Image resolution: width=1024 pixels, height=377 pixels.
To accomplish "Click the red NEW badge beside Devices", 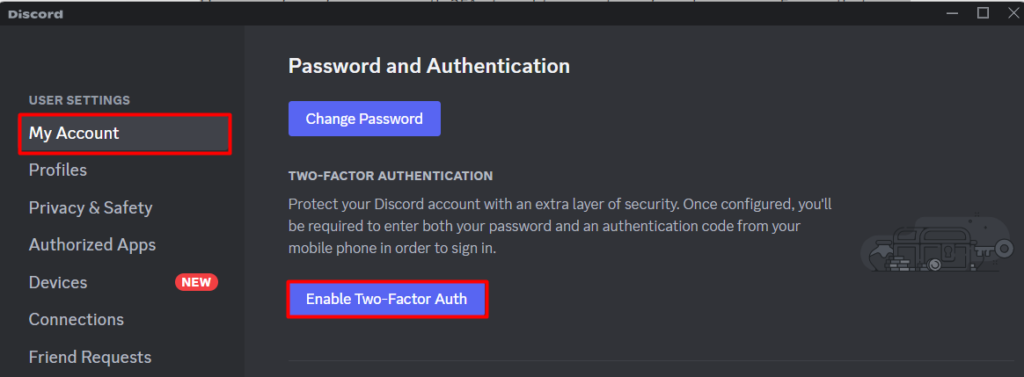I will [x=196, y=282].
